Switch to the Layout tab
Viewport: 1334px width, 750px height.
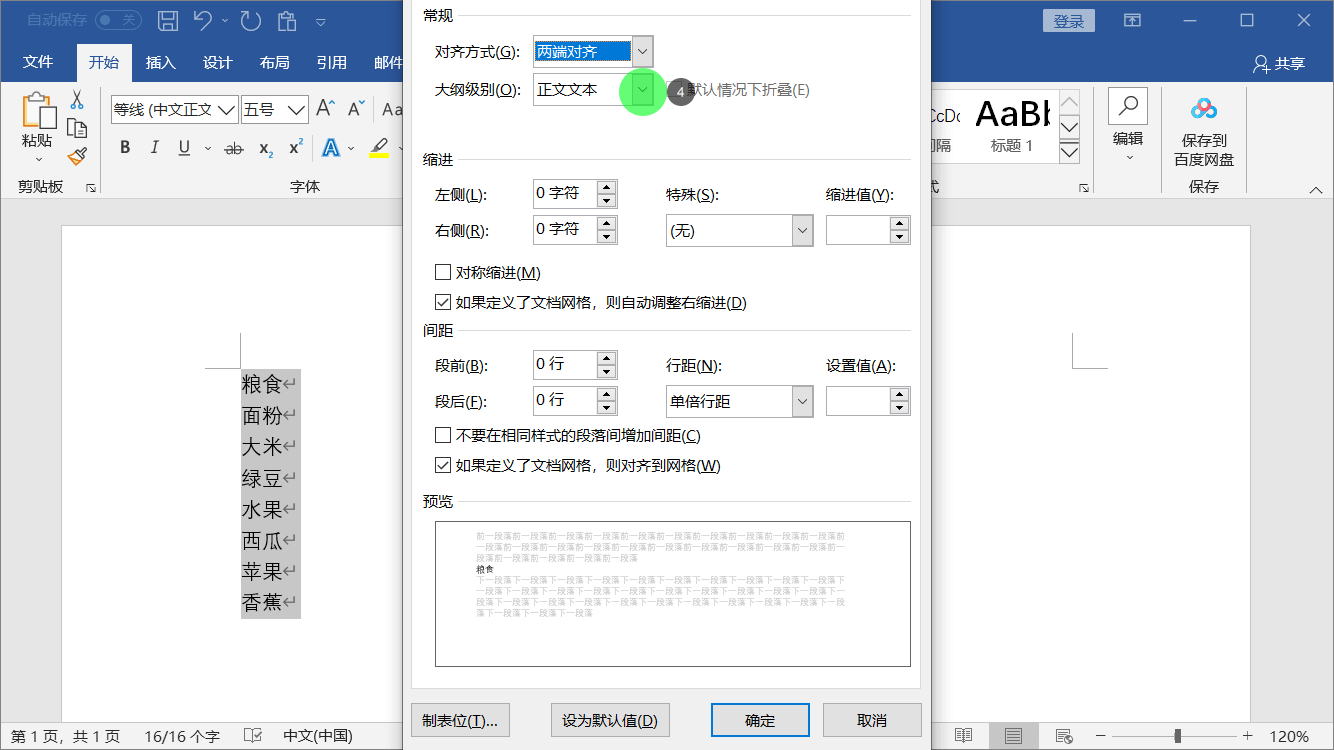[275, 62]
